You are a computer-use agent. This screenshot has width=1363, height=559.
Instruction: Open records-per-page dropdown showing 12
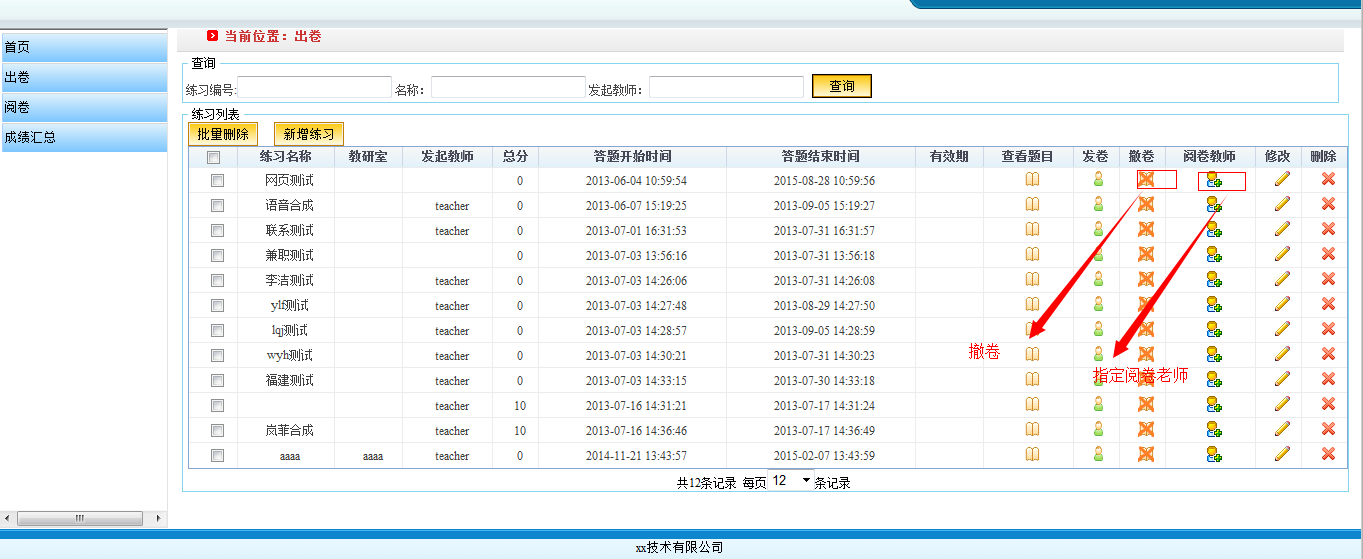click(790, 481)
